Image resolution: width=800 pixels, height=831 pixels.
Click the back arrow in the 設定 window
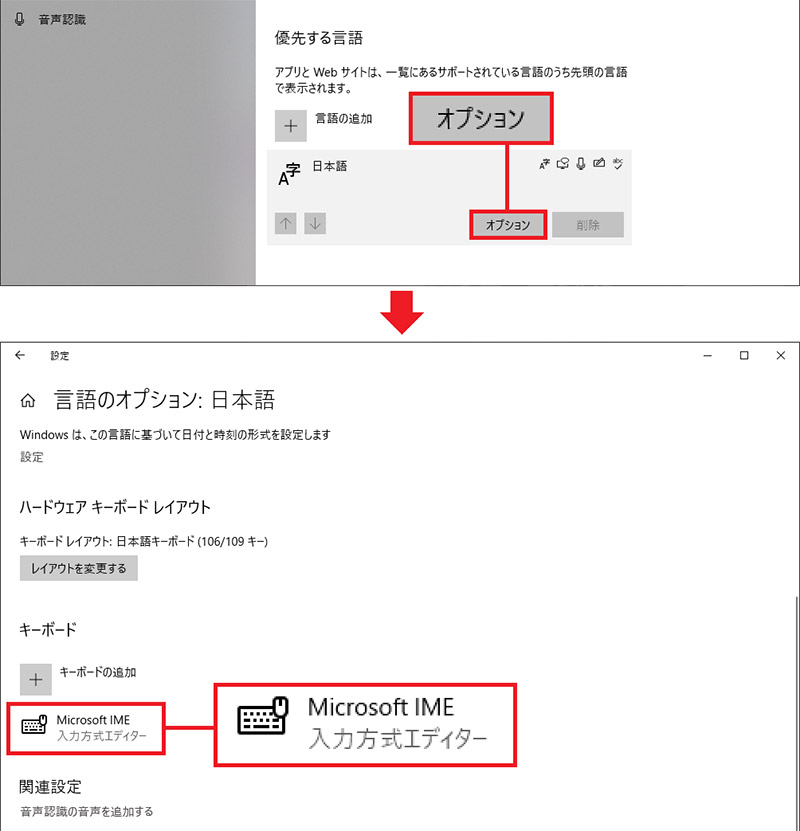coord(22,355)
